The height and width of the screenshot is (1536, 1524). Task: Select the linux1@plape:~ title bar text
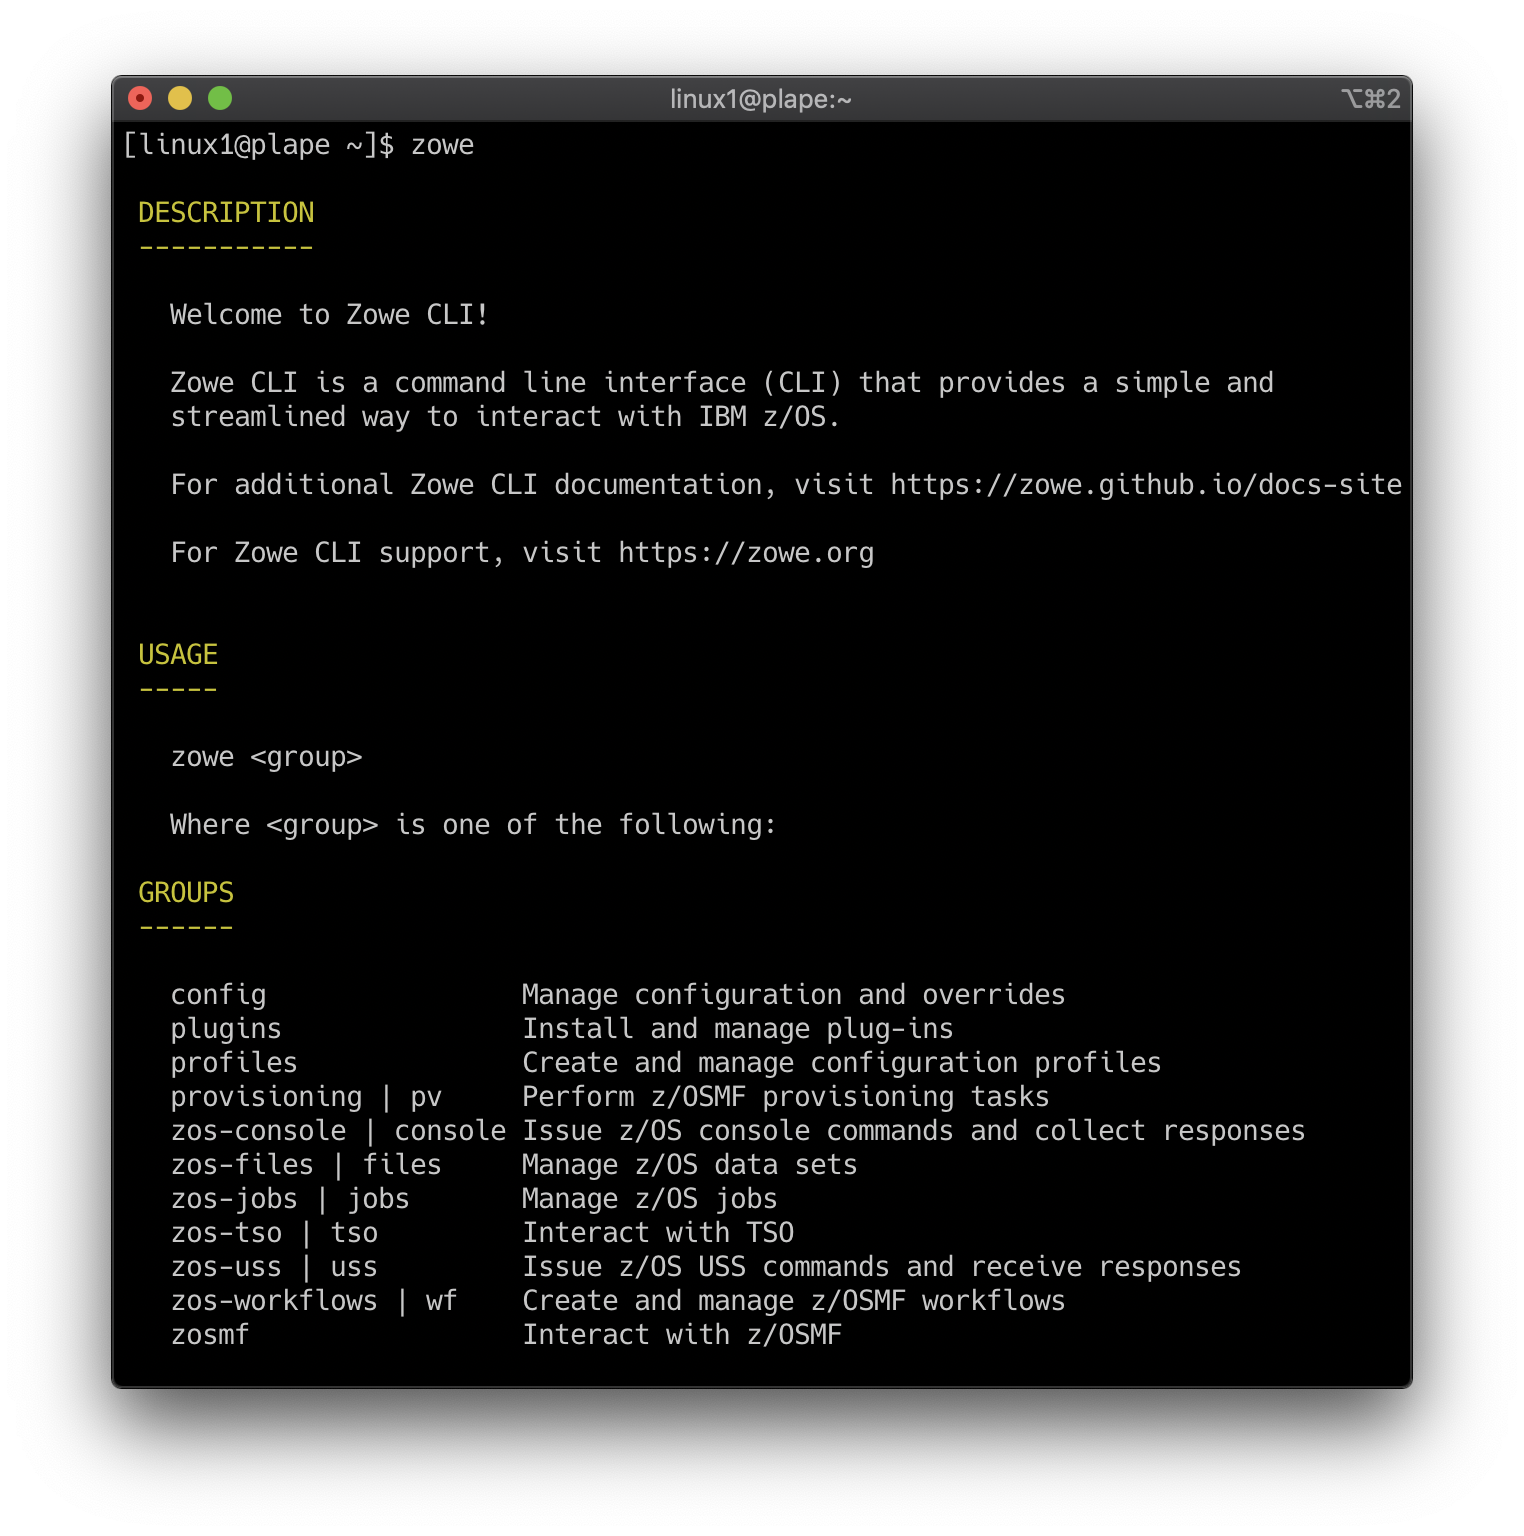point(761,99)
